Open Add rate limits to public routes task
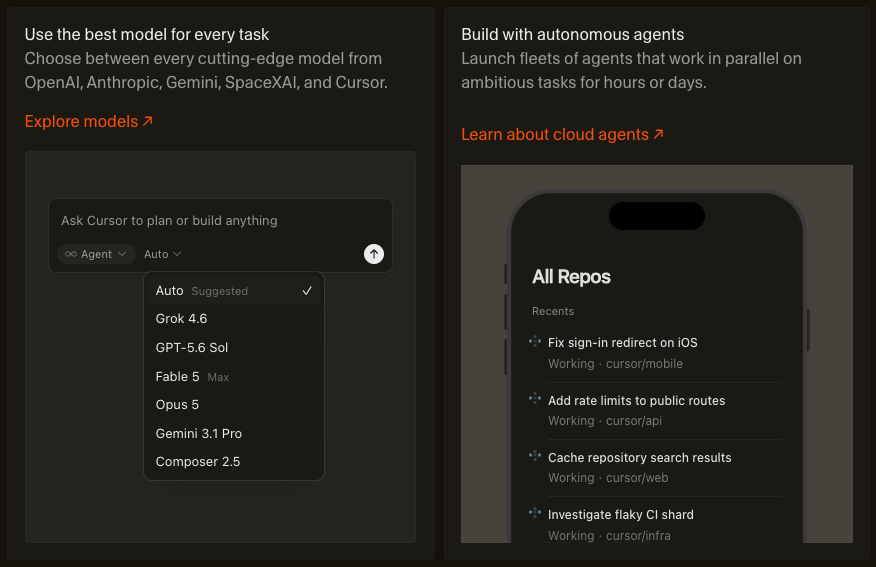This screenshot has width=876, height=567. click(x=656, y=411)
